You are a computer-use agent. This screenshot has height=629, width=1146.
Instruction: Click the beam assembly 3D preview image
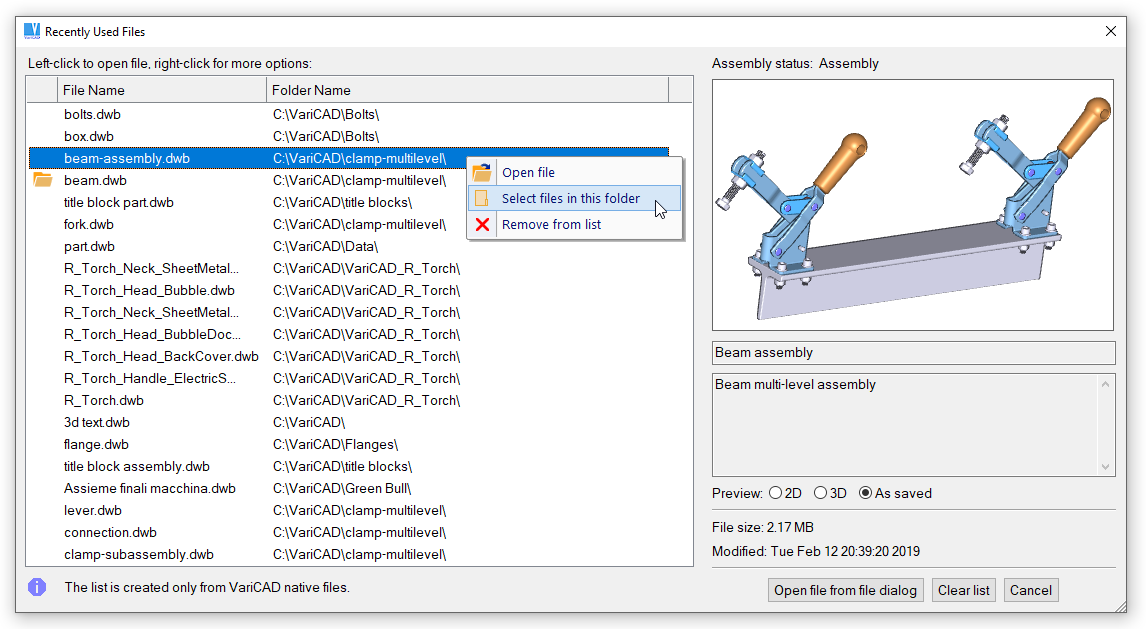click(912, 205)
